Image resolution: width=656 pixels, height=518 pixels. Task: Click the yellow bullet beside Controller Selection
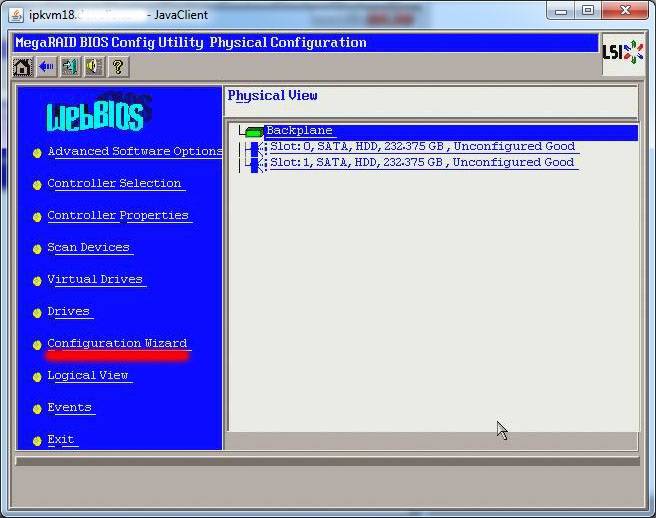click(37, 185)
